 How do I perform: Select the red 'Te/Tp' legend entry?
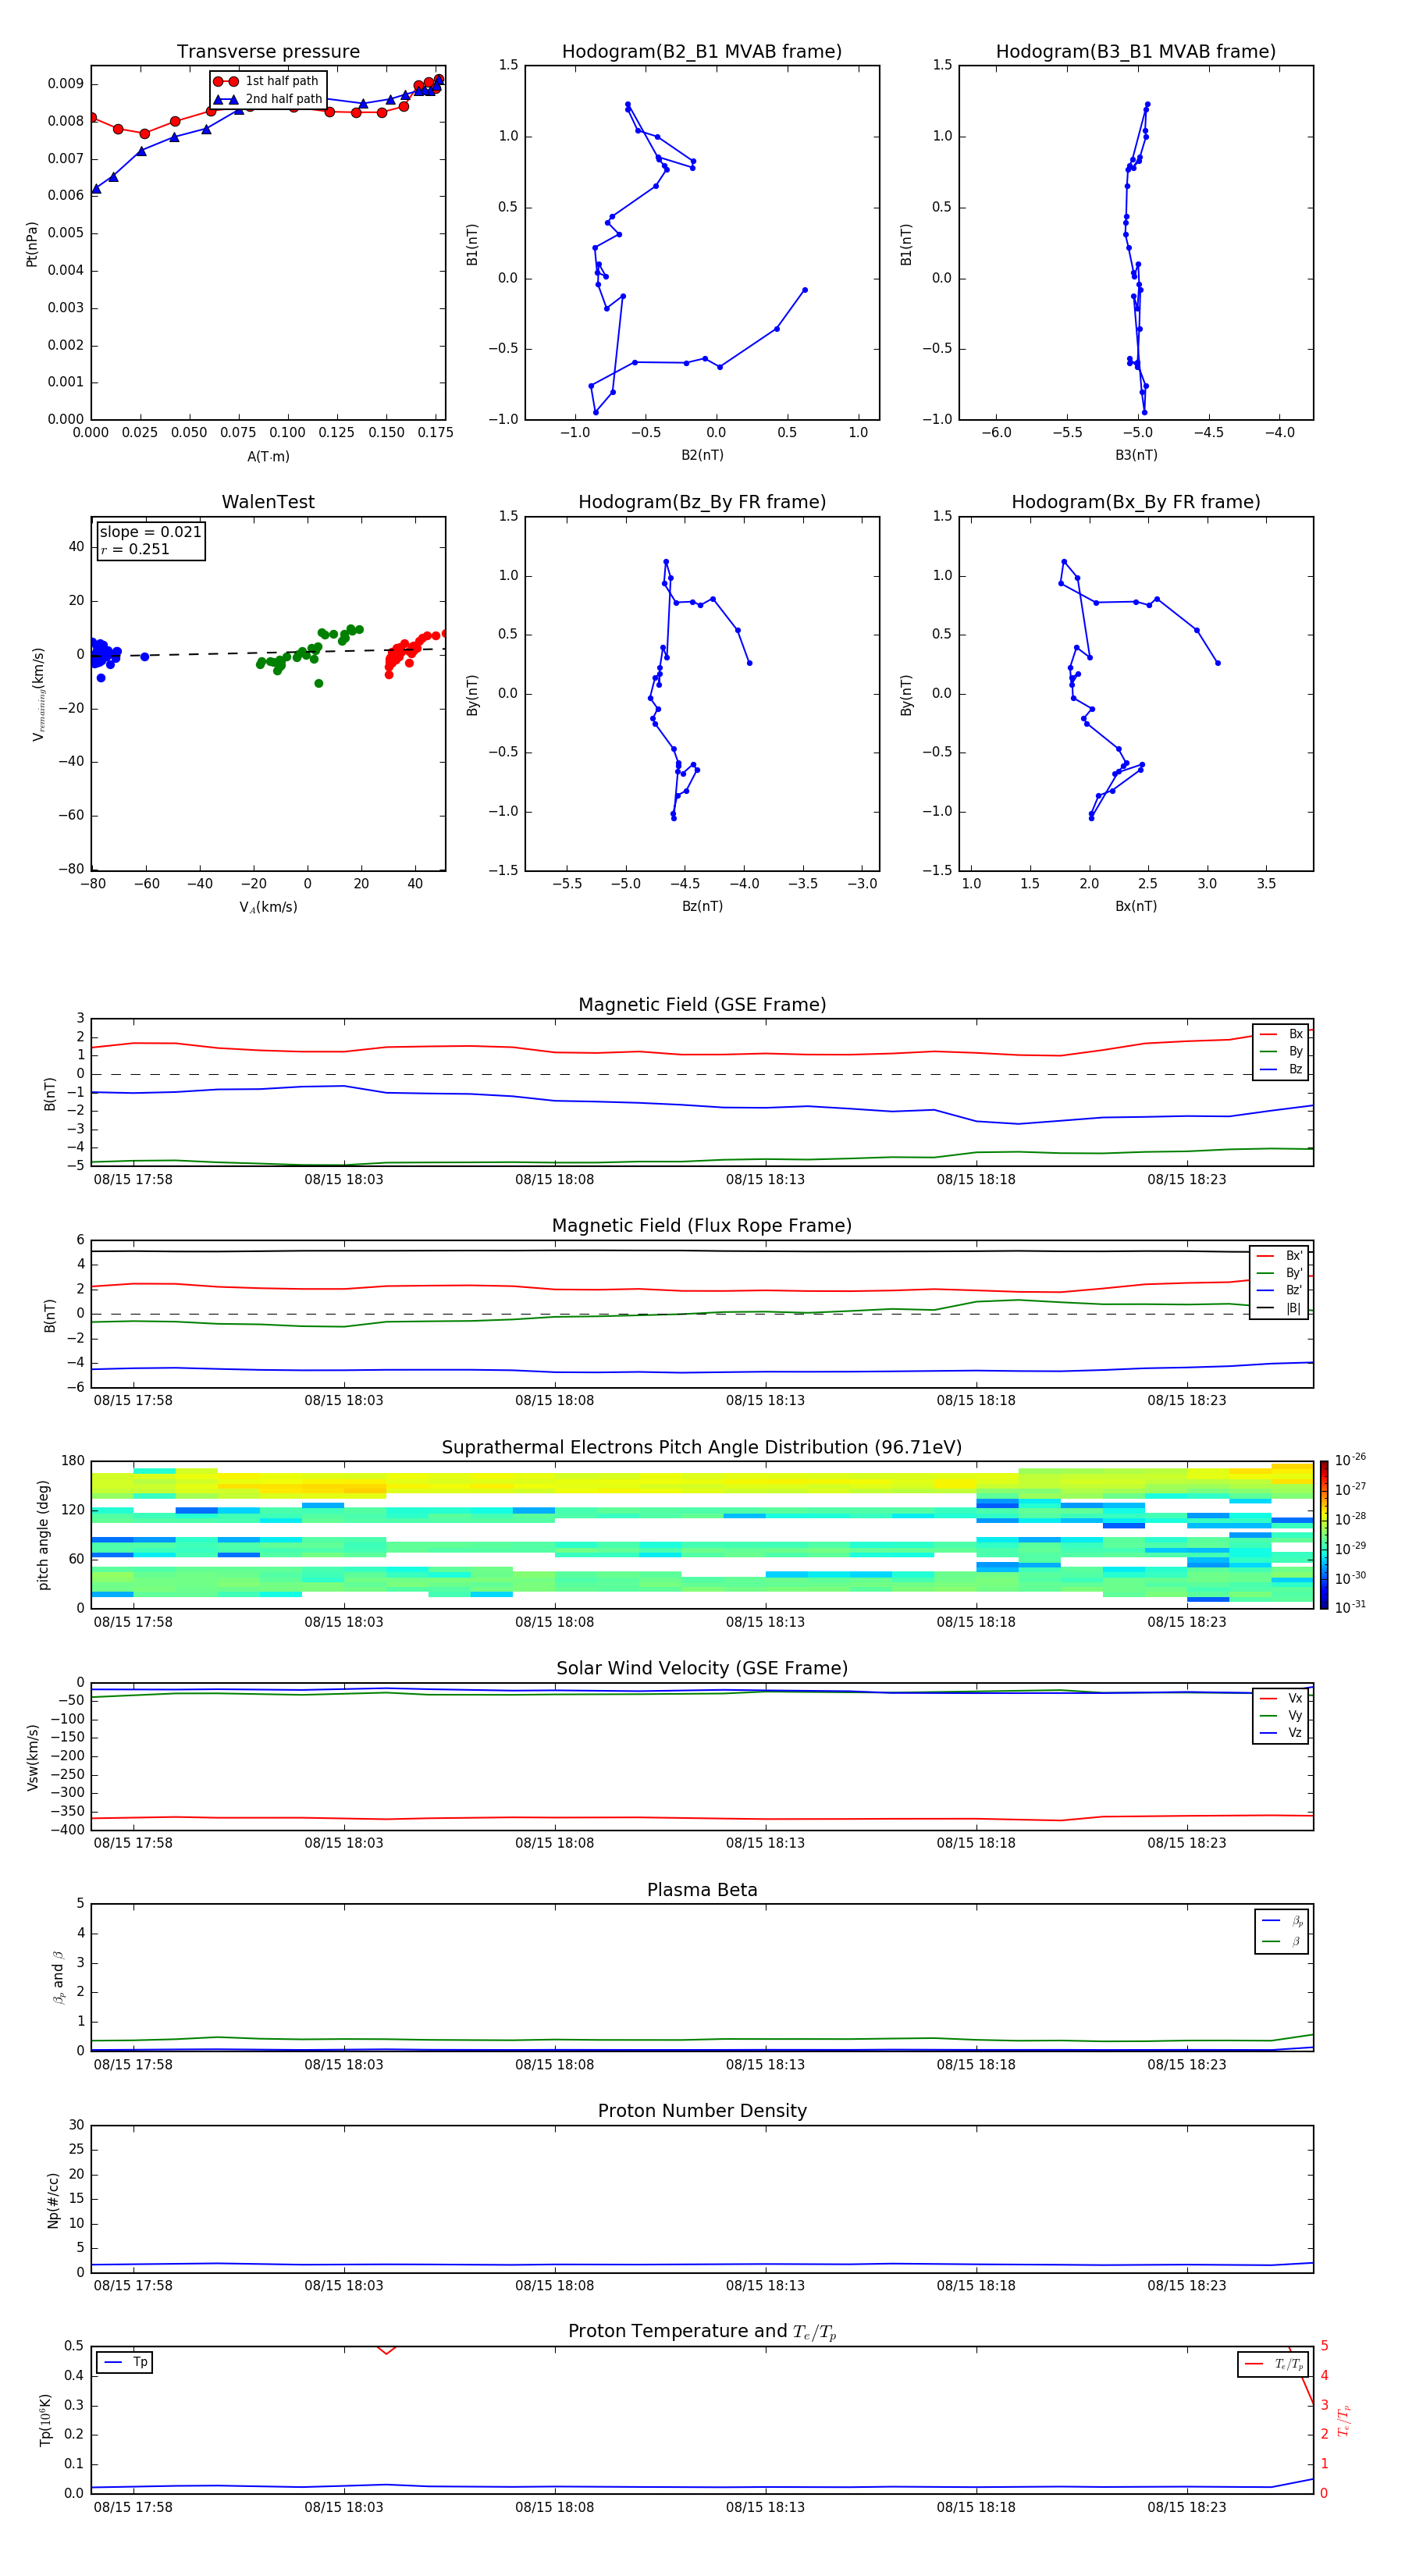(x=1274, y=2365)
